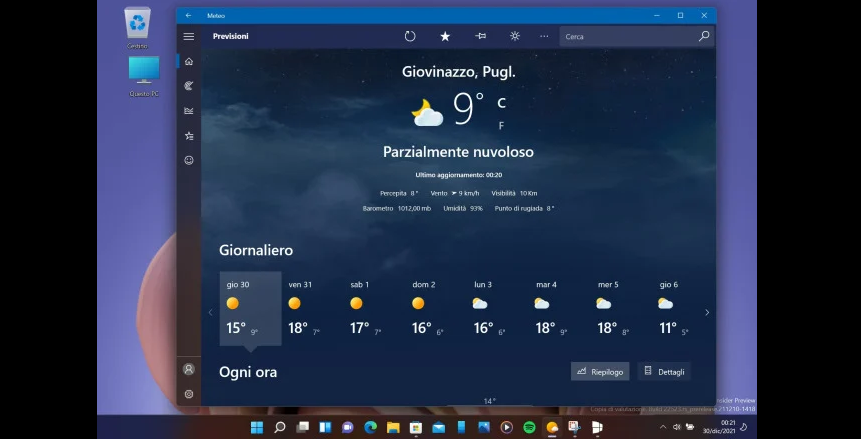
Task: Open the hamburger navigation menu
Action: tap(188, 36)
